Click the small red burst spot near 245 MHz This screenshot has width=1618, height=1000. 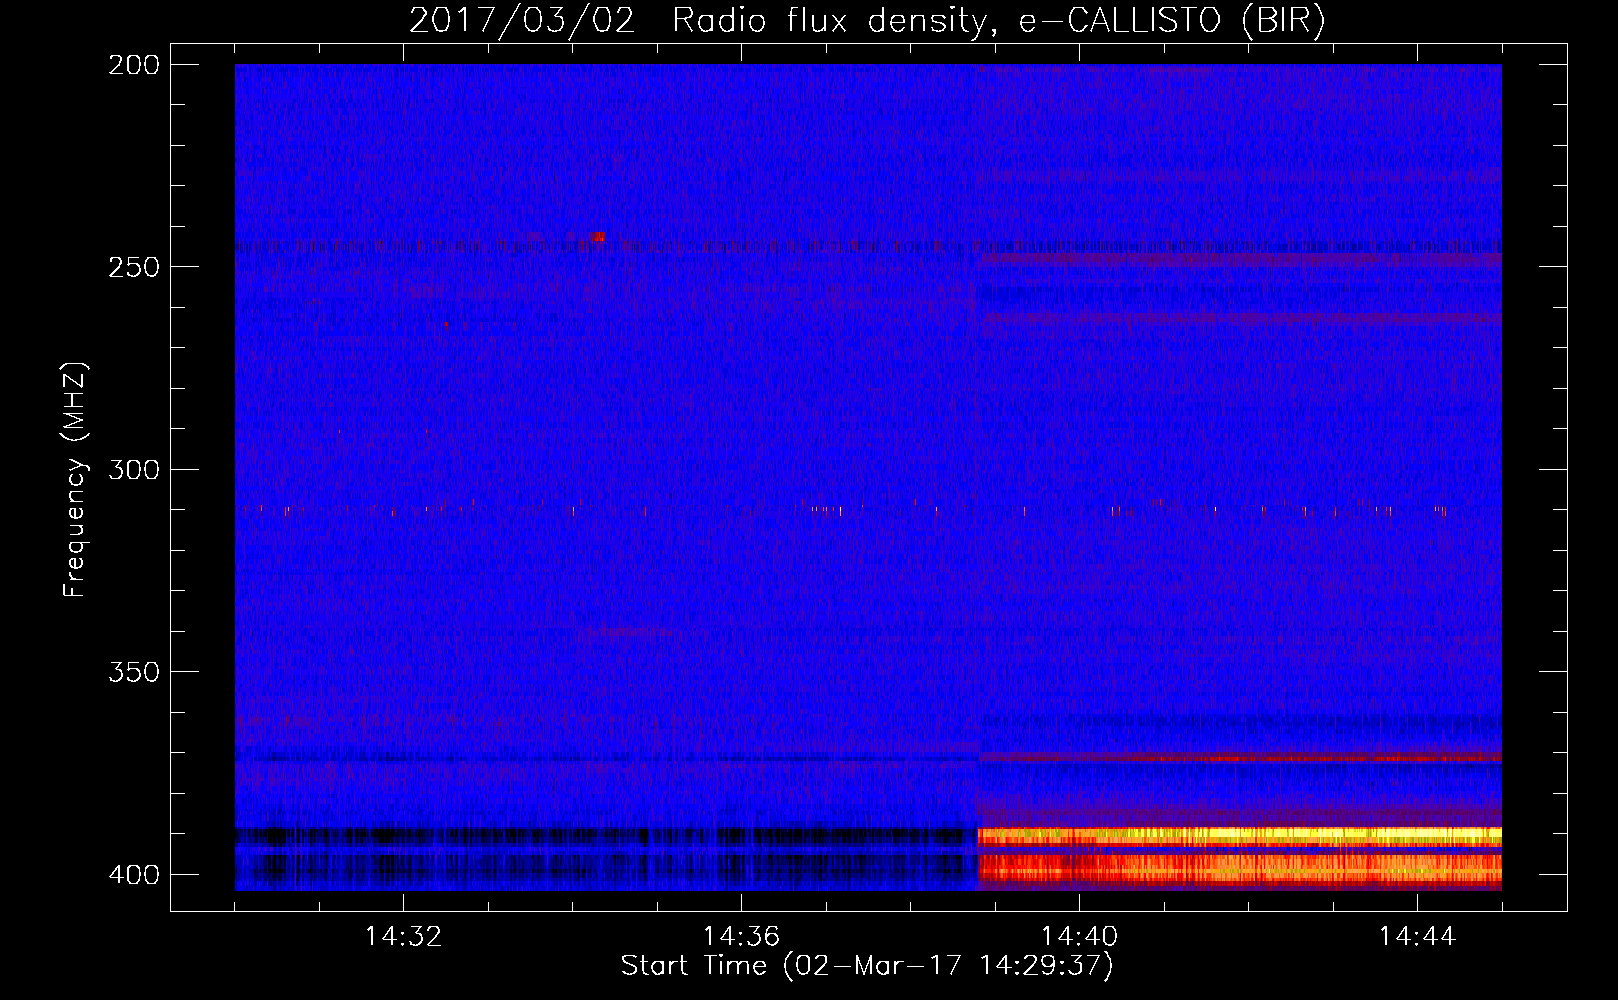[597, 237]
